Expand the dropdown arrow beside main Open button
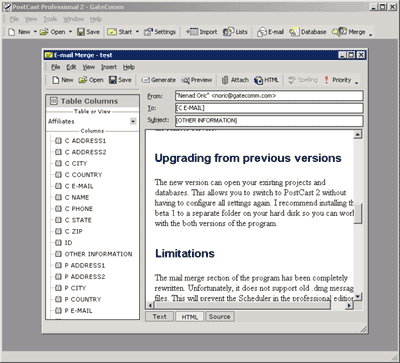 pyautogui.click(x=70, y=32)
